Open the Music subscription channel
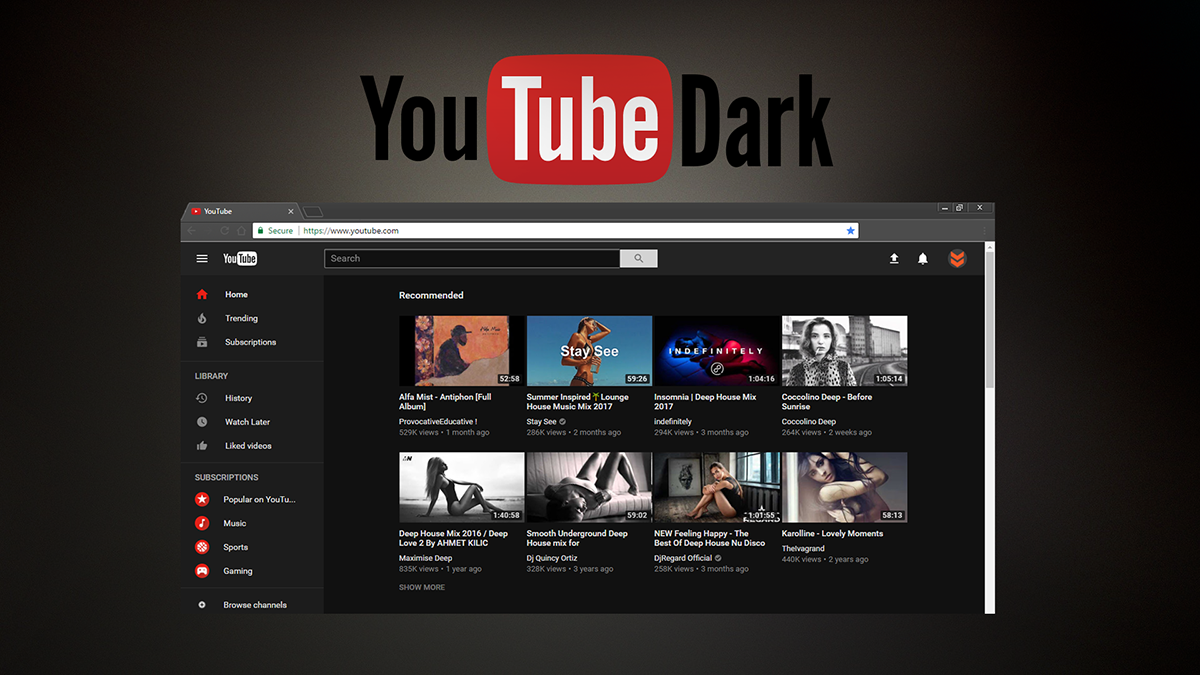This screenshot has height=675, width=1200. tap(200, 523)
